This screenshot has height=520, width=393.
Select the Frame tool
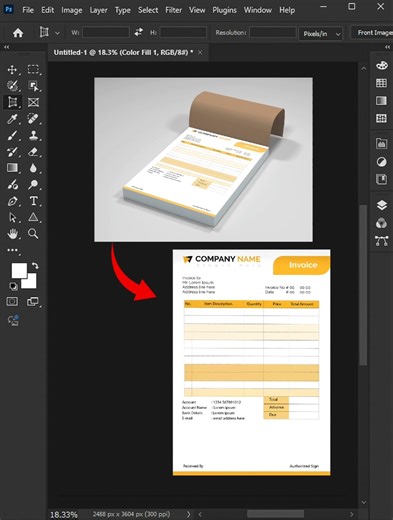point(33,102)
